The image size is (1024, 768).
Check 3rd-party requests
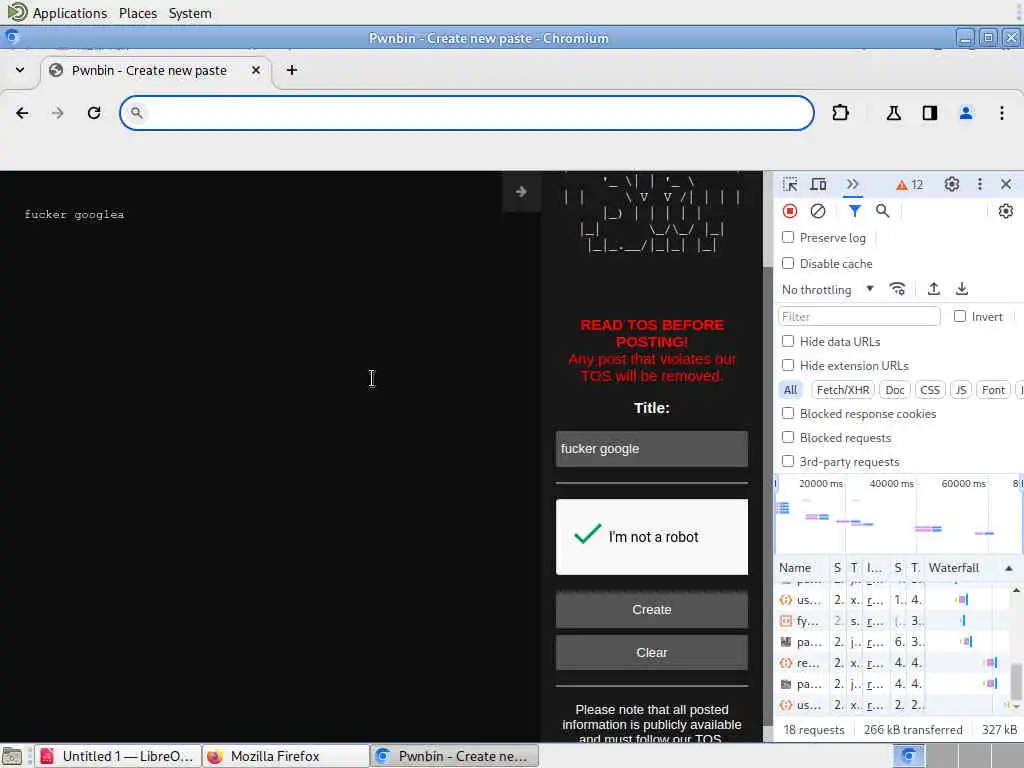[788, 461]
